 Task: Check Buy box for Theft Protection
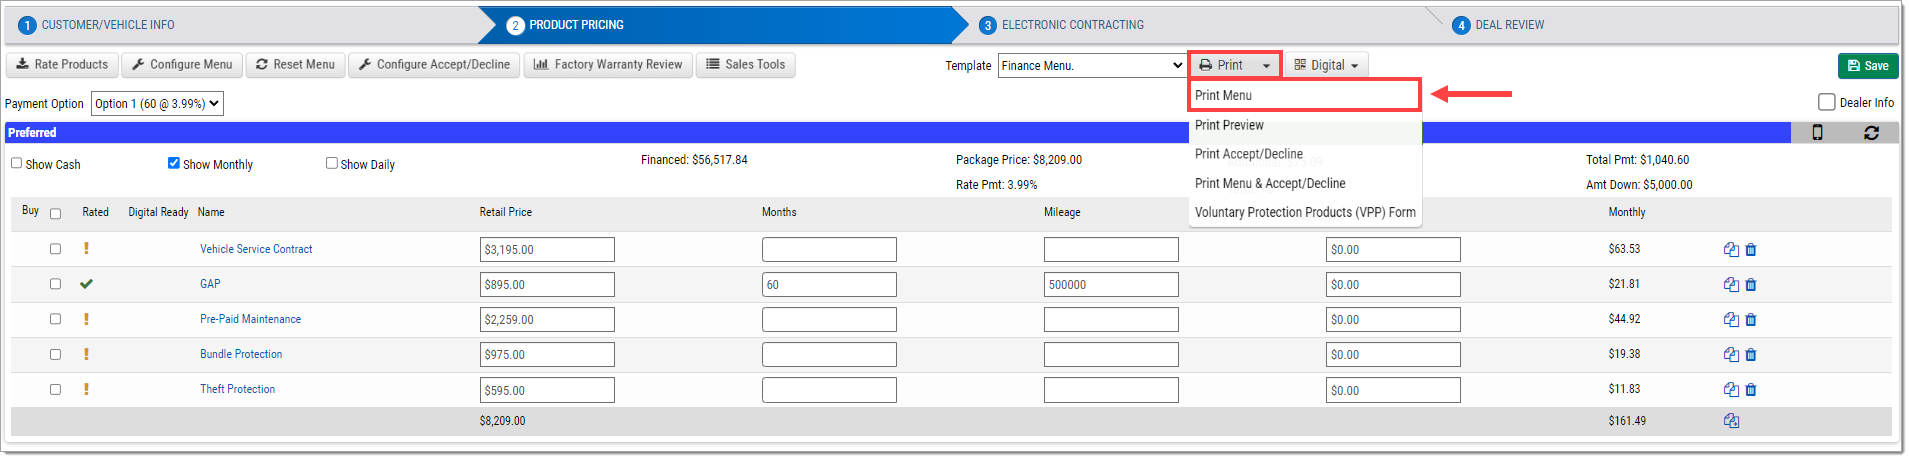[55, 389]
